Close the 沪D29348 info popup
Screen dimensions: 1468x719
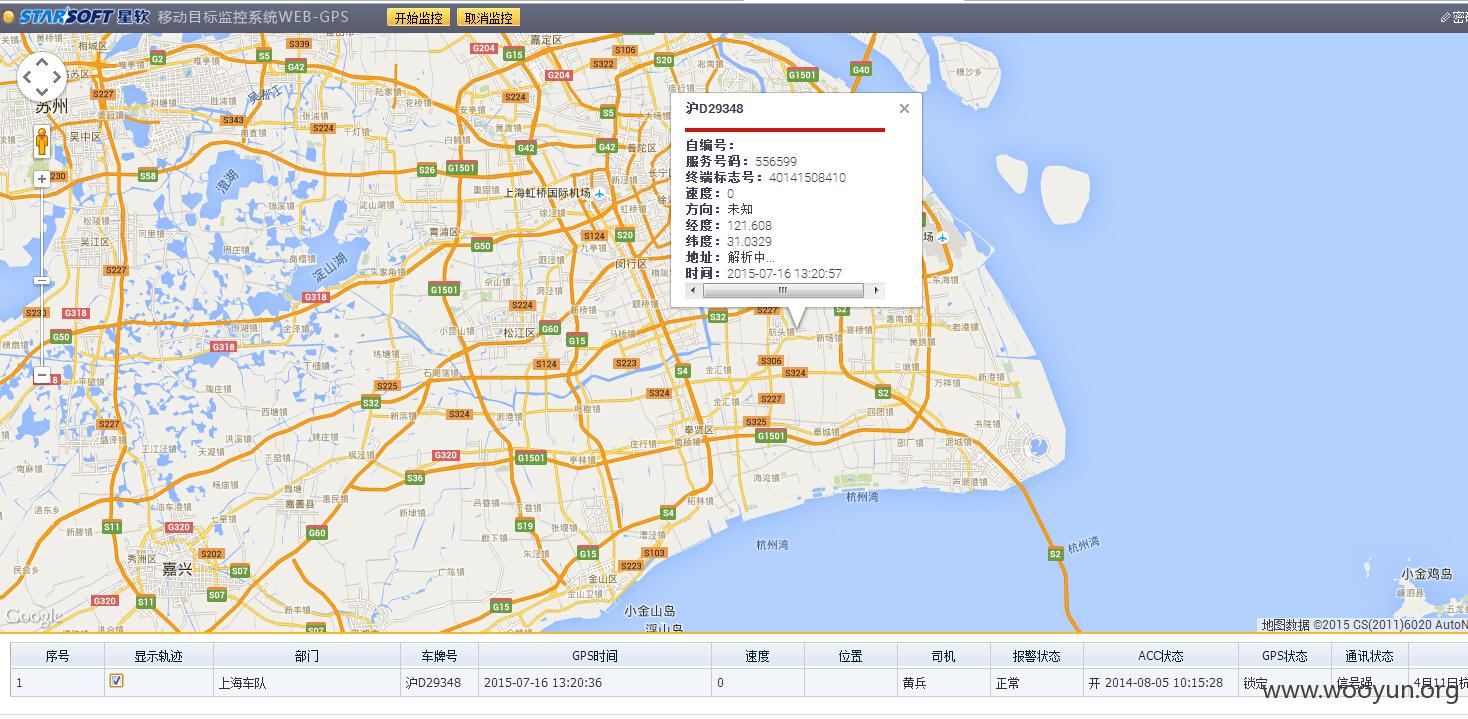tap(904, 109)
